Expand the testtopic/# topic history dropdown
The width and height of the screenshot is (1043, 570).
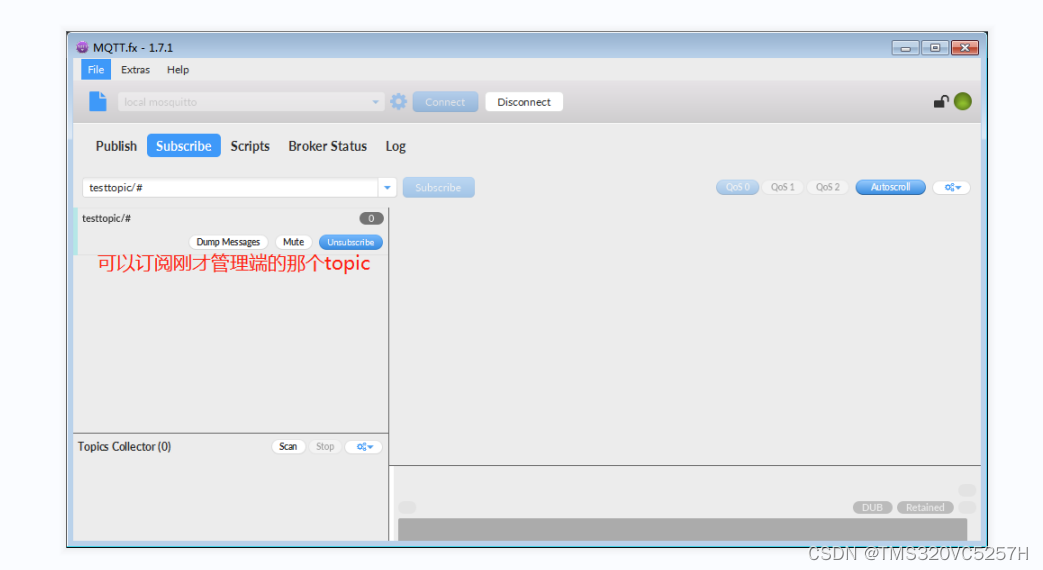(387, 188)
